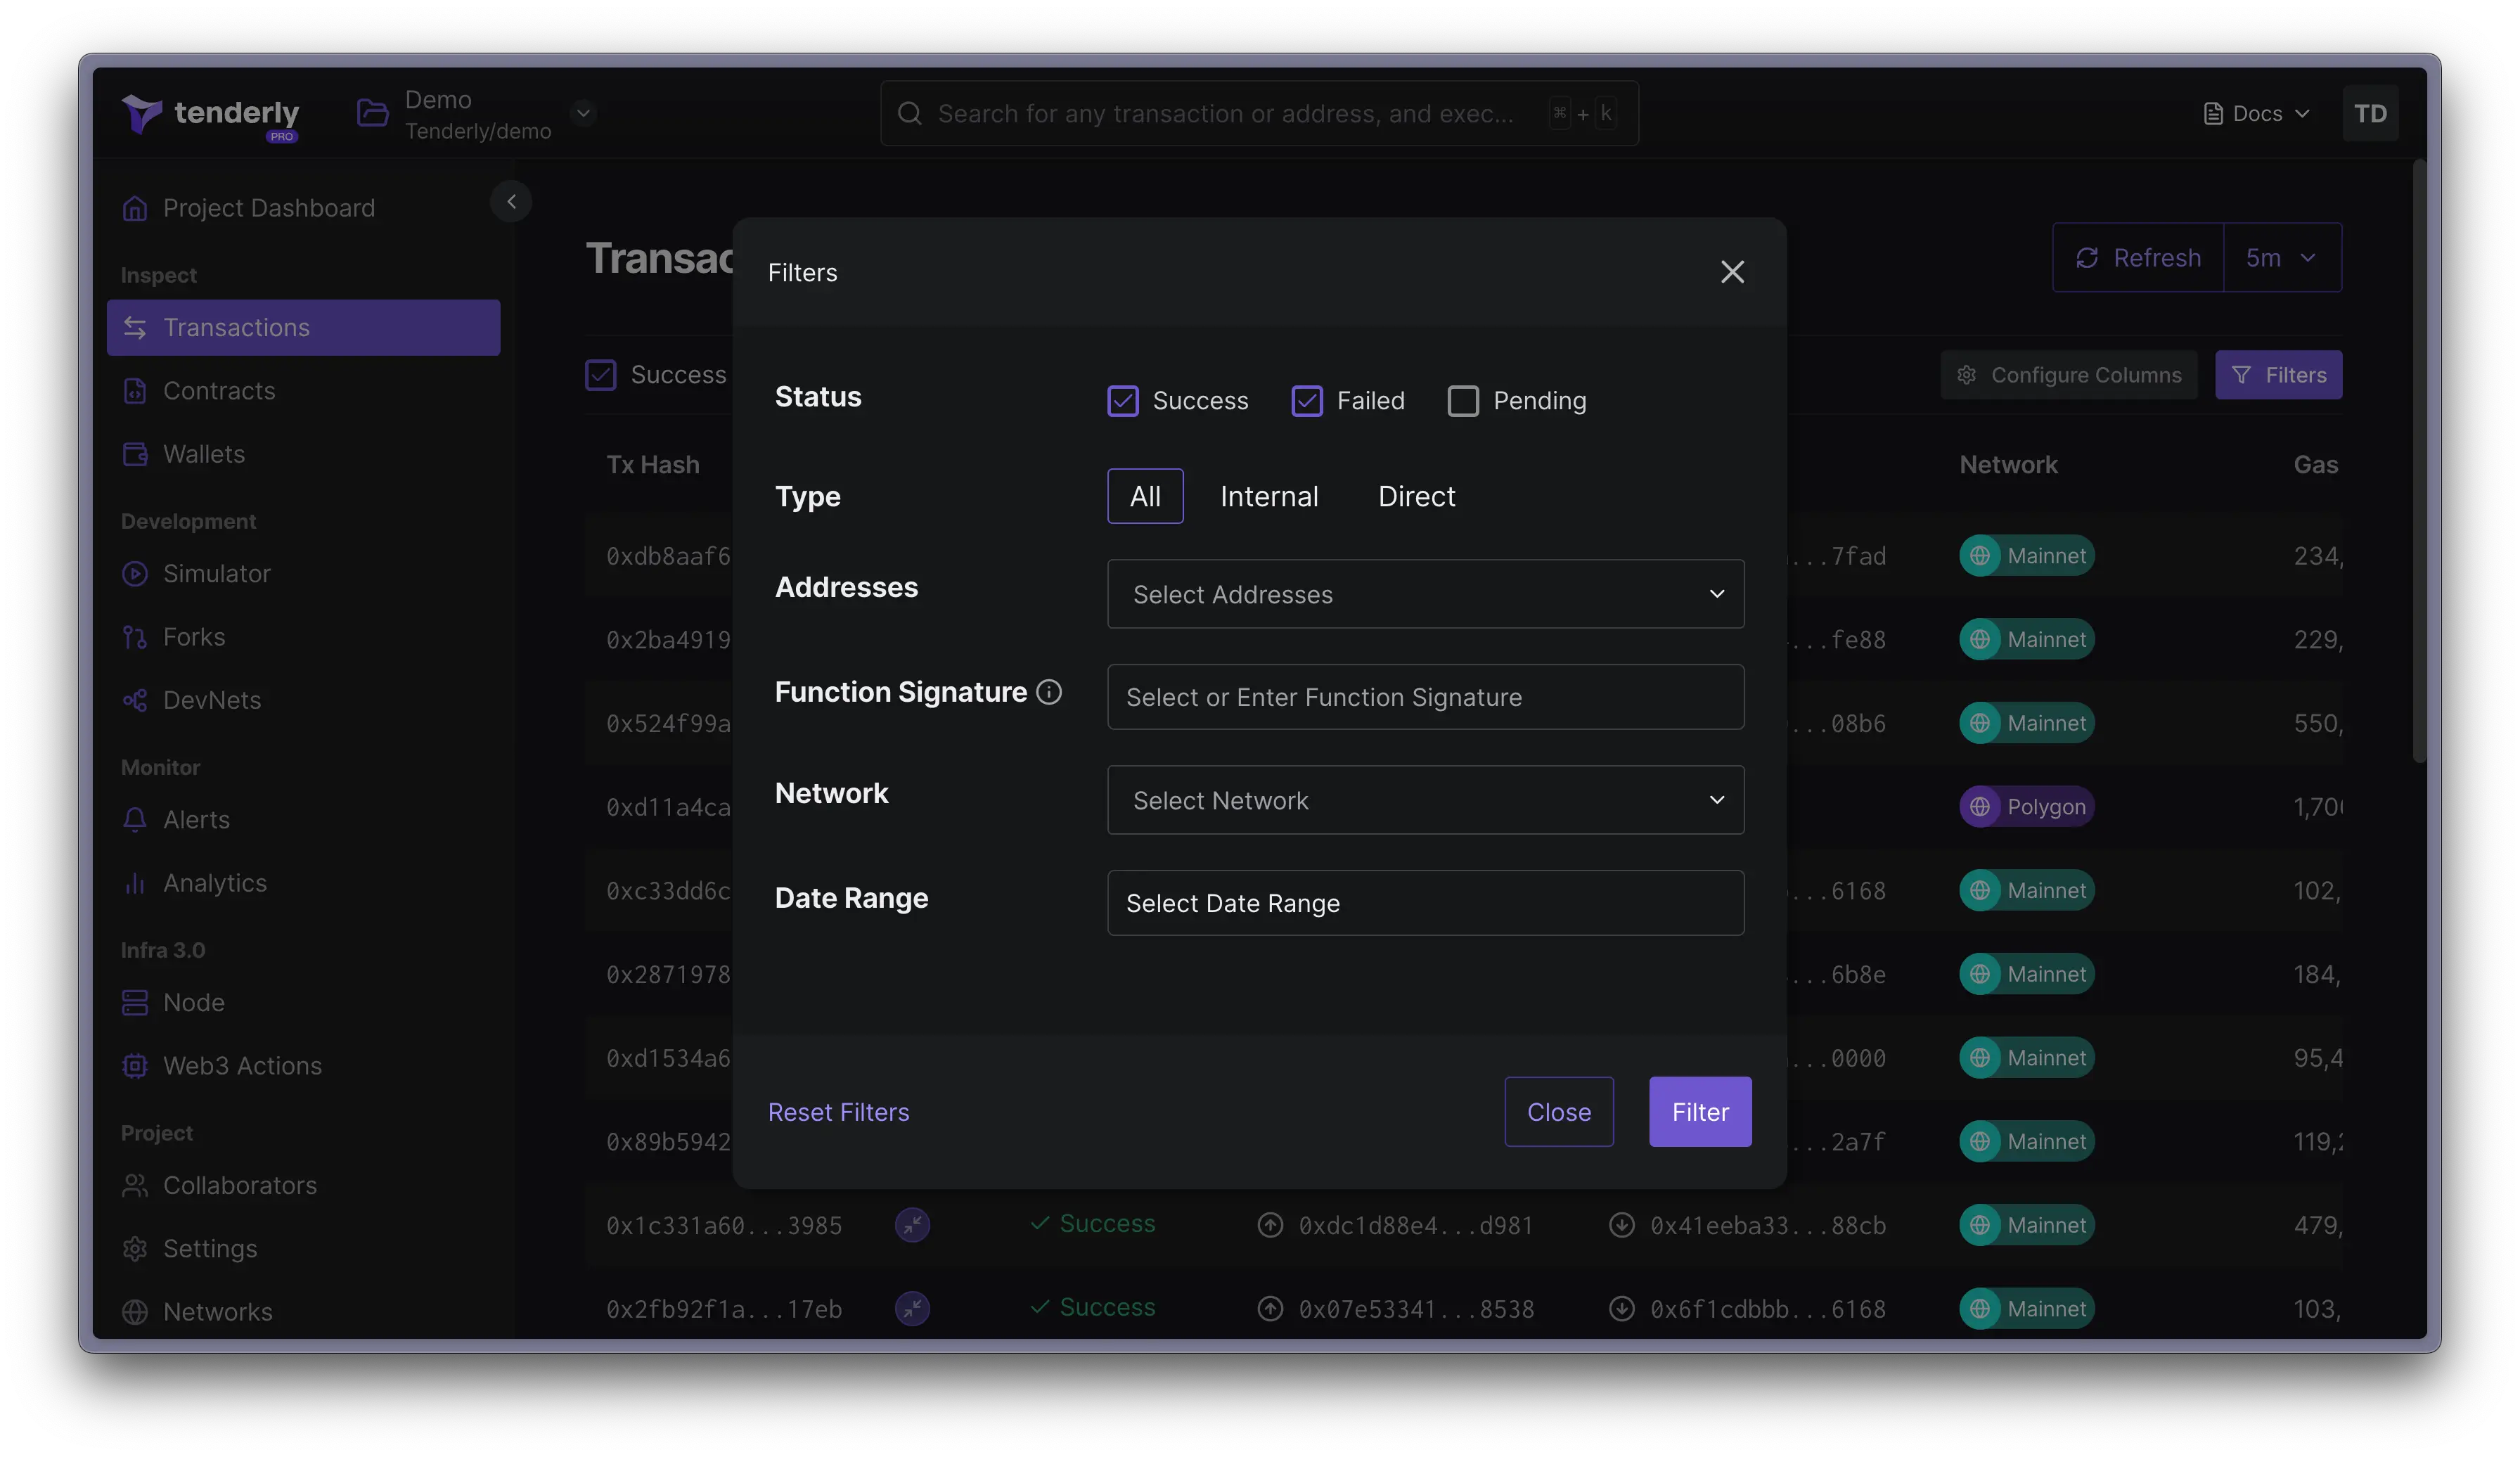
Task: Click the Wallets icon in sidebar
Action: coord(135,454)
